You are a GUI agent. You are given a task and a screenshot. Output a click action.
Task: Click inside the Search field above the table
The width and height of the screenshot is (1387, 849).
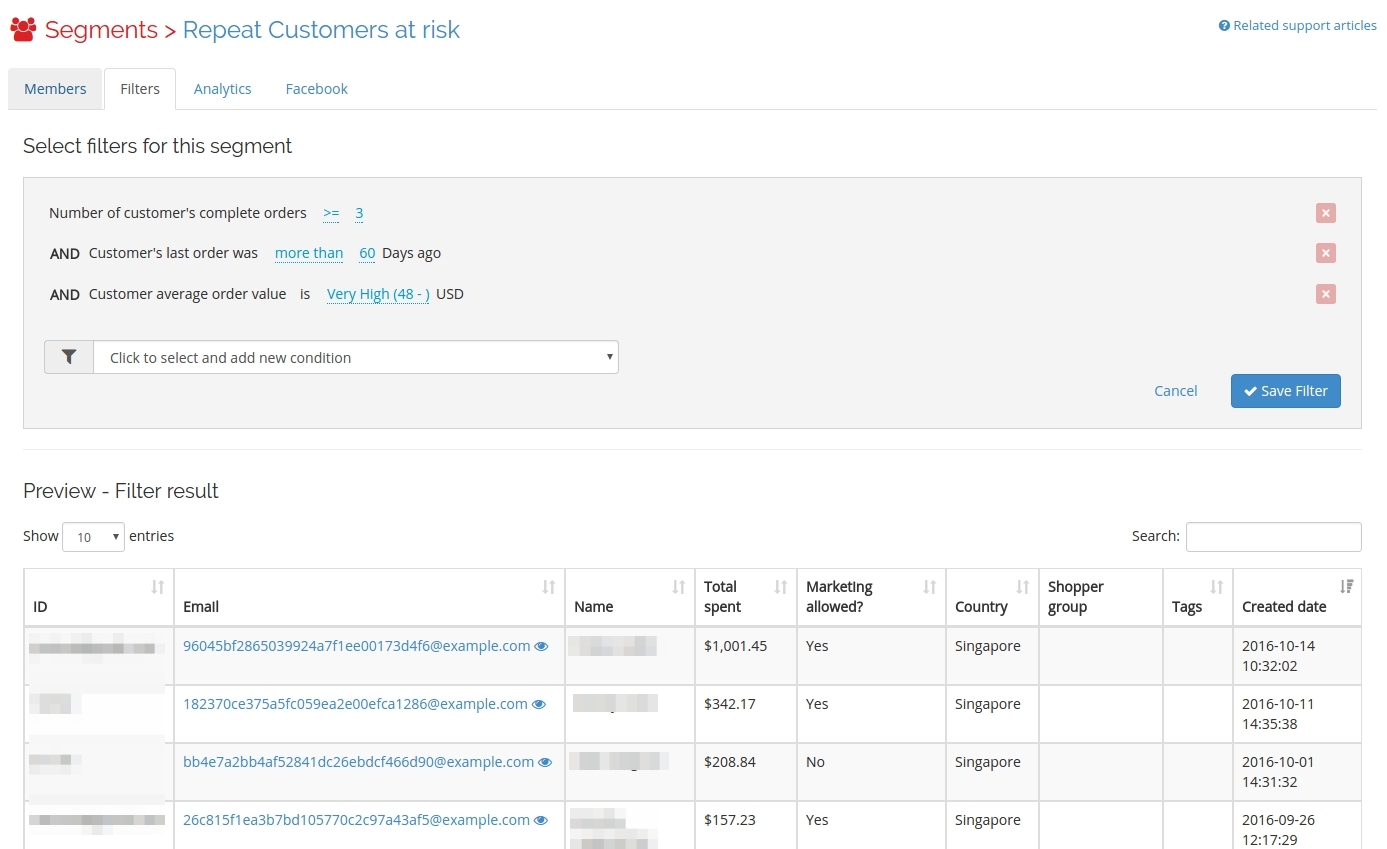1273,536
